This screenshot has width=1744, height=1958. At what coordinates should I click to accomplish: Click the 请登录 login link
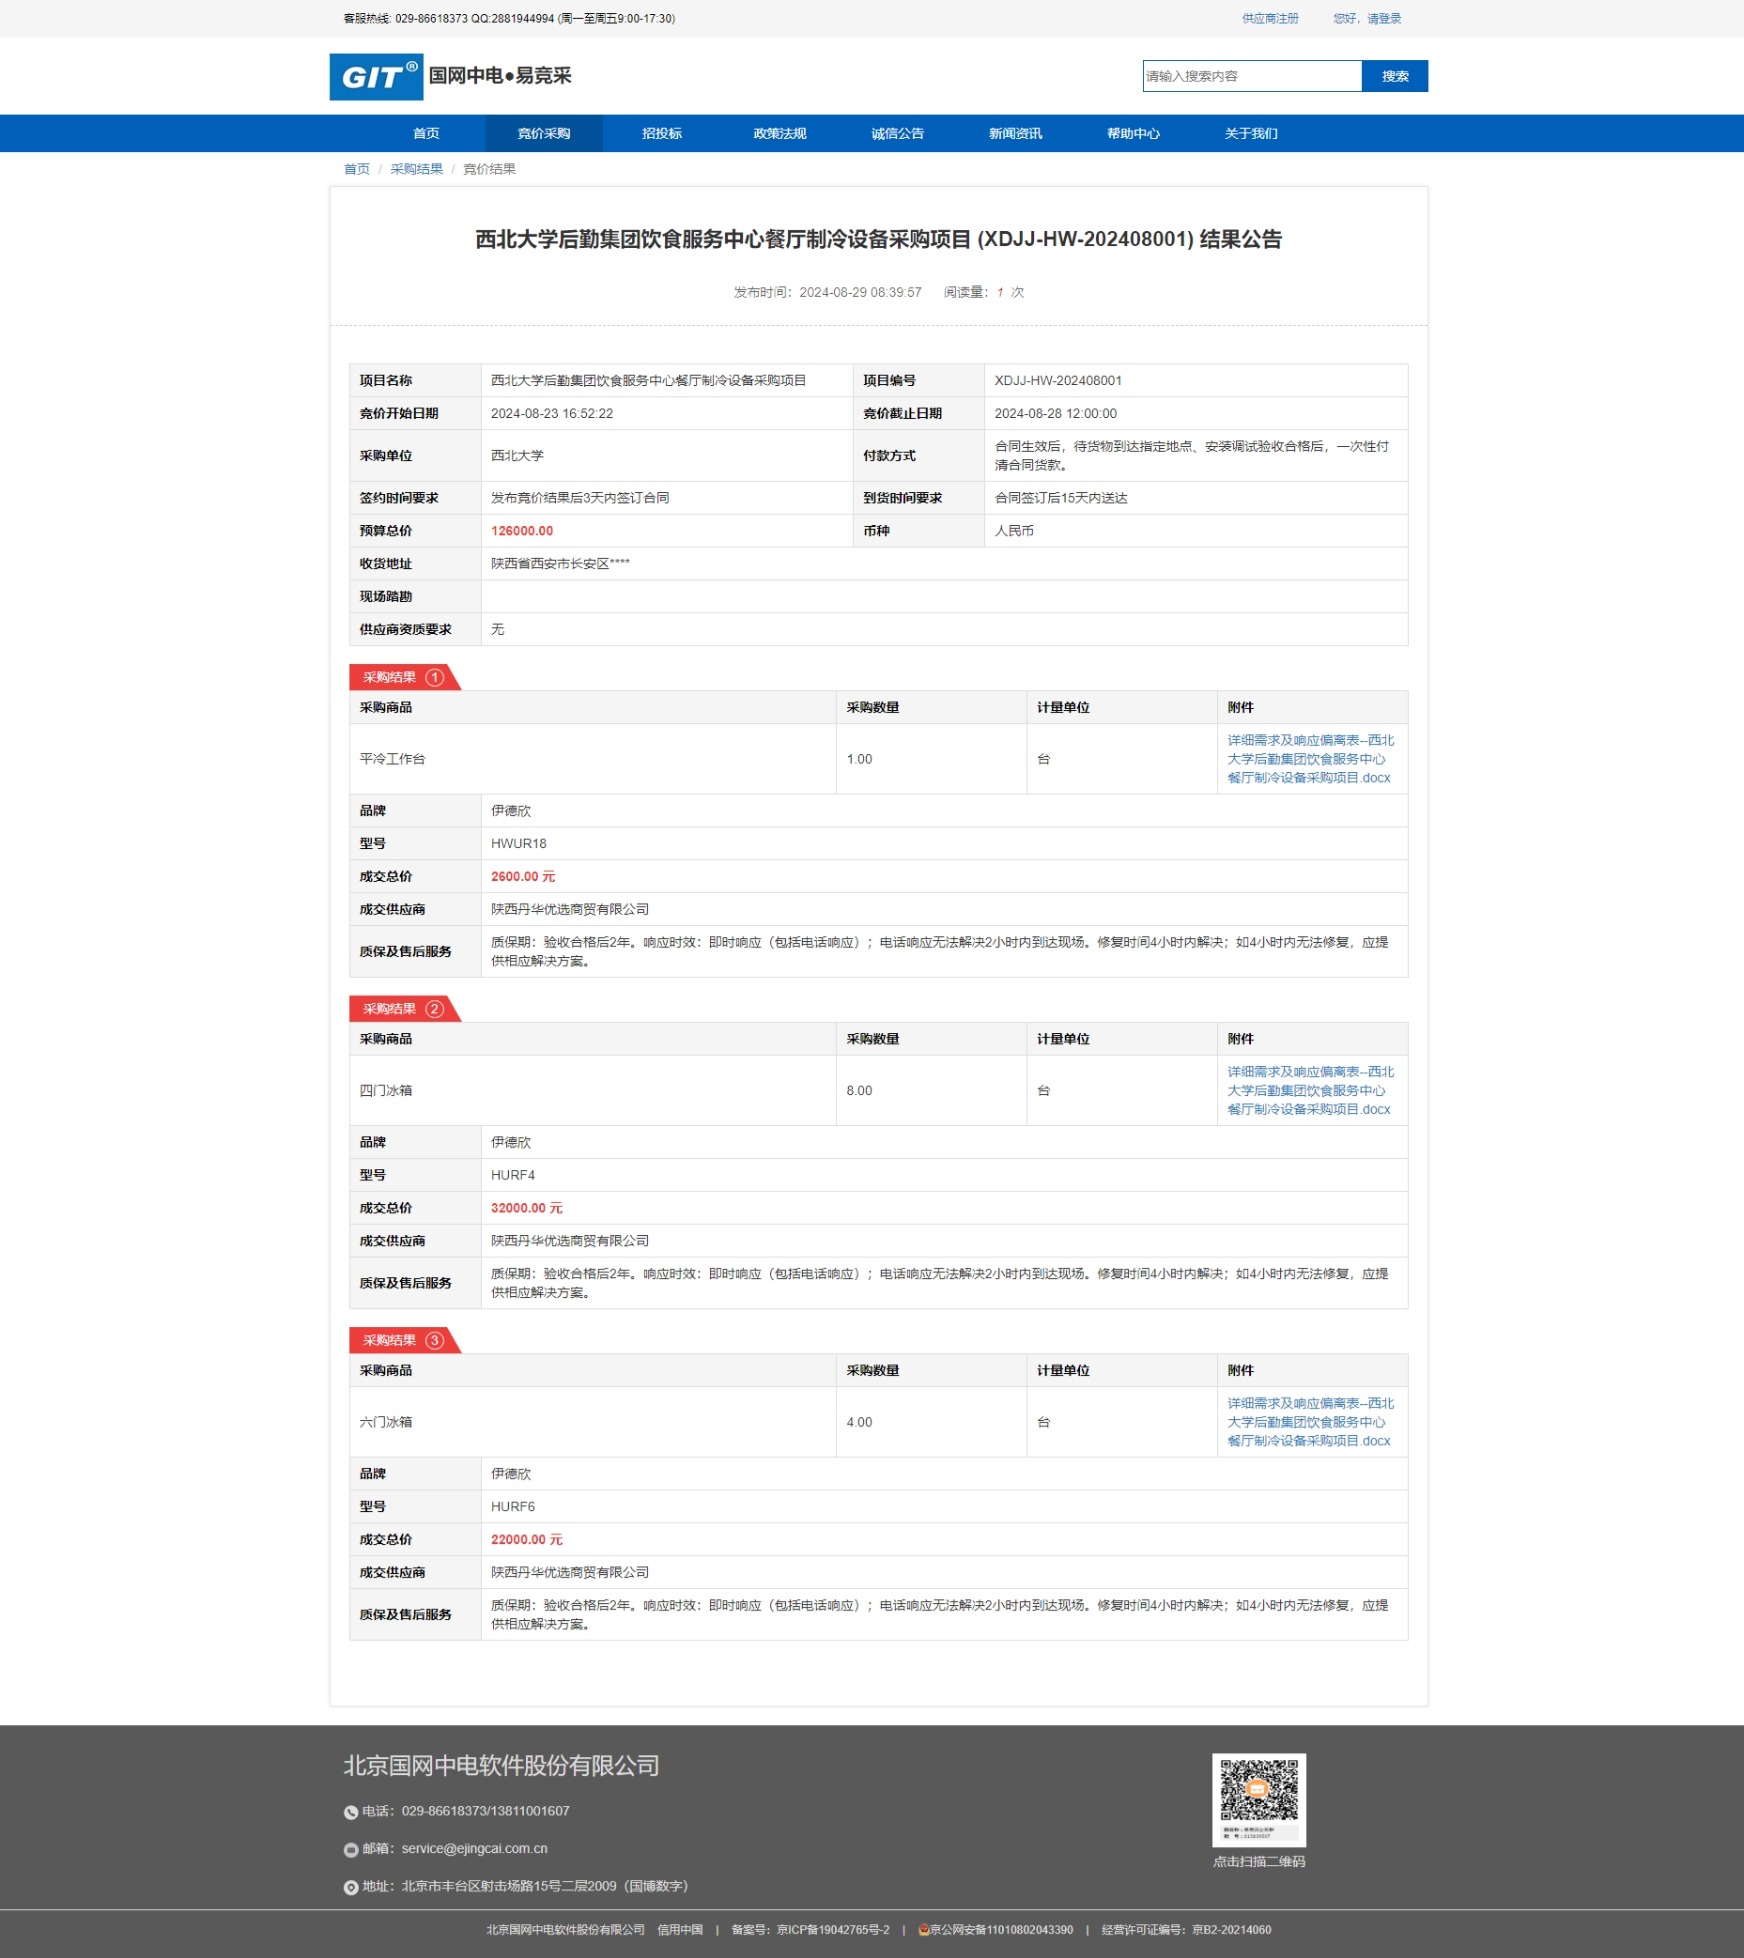coord(1384,19)
